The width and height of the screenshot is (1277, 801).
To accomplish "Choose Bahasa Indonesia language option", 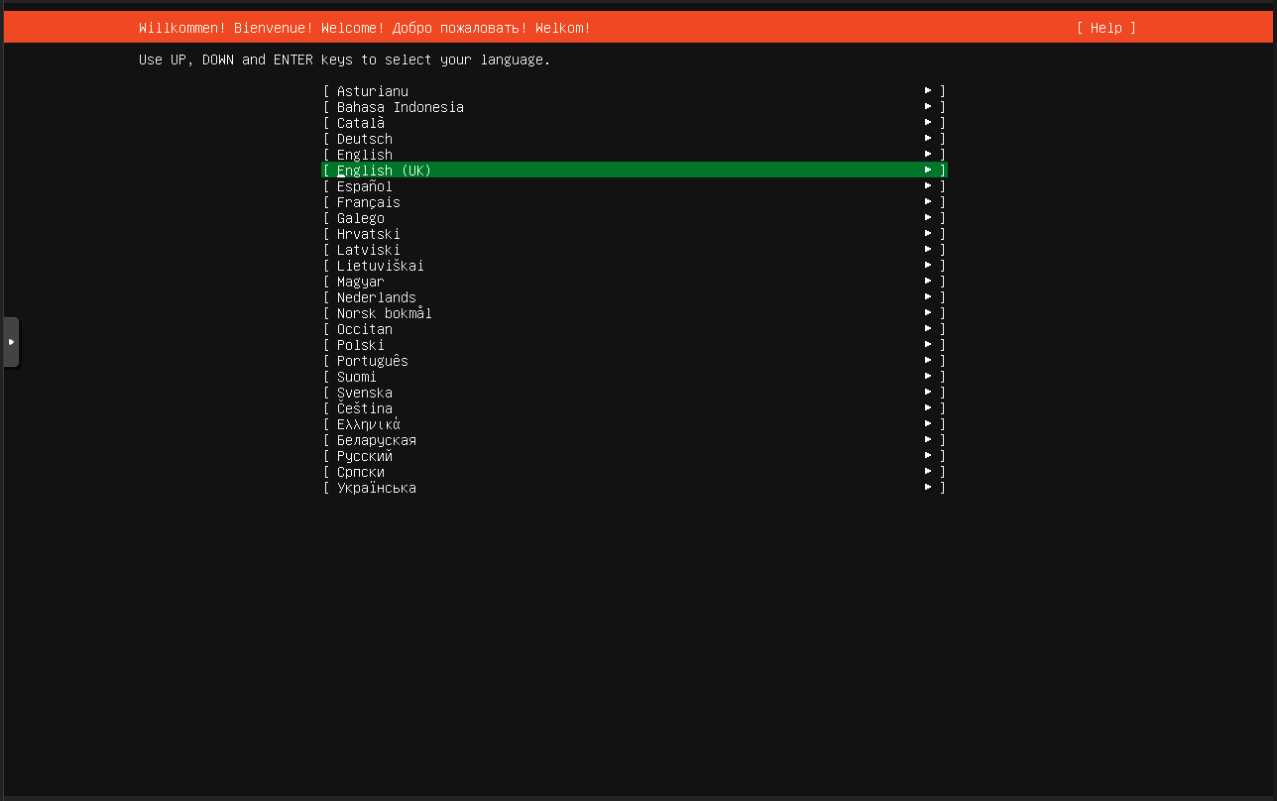I will [x=400, y=107].
